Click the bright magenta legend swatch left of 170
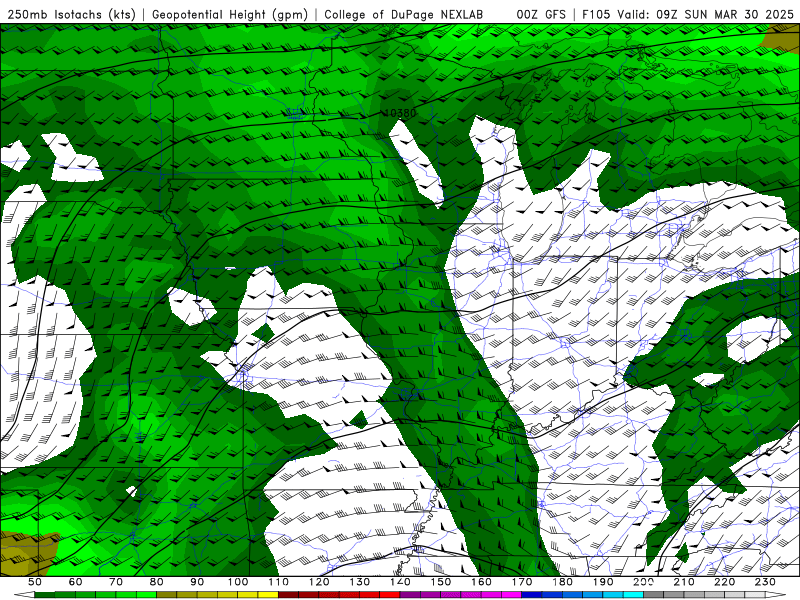Viewport: 800px width, 600px height. [512, 595]
